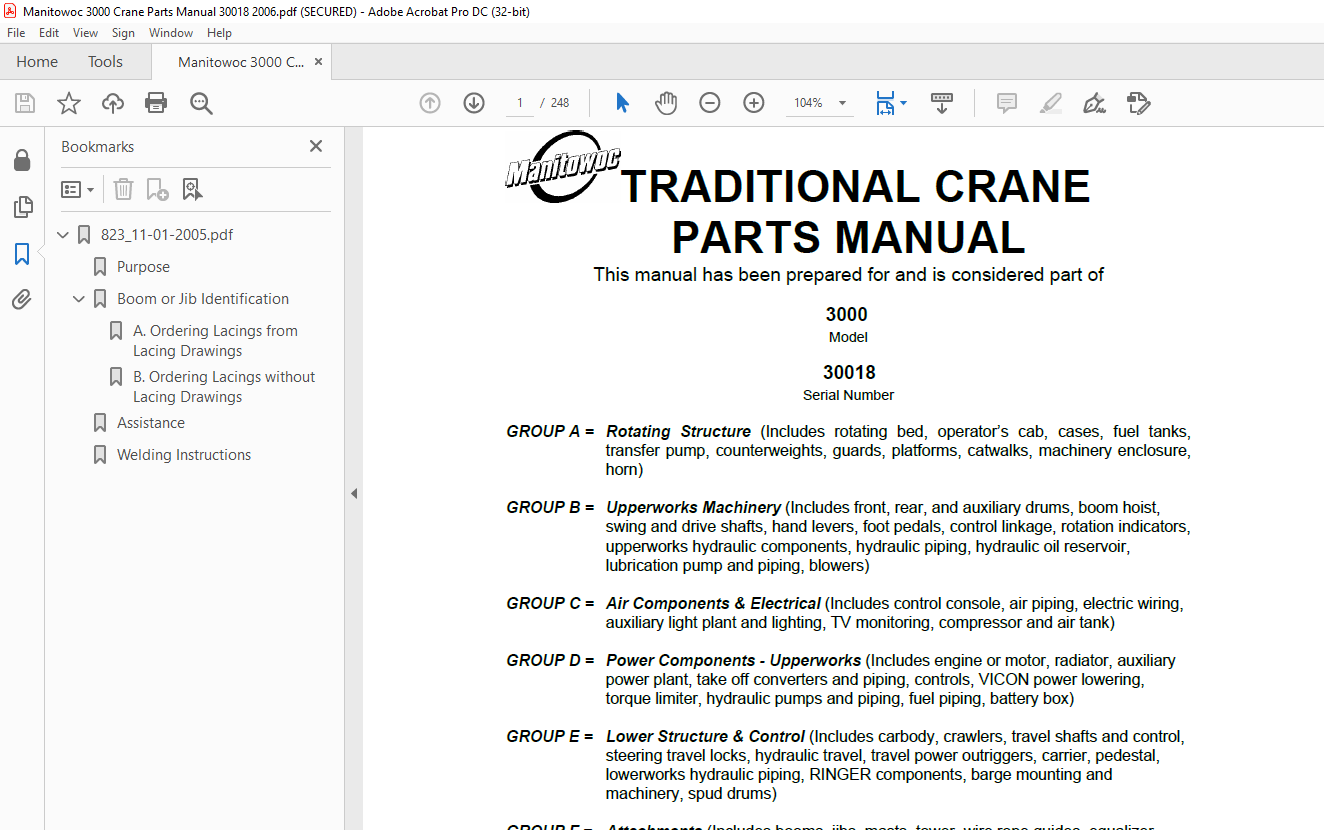Open the sign document pen tool
This screenshot has height=830, width=1324.
click(x=1094, y=103)
